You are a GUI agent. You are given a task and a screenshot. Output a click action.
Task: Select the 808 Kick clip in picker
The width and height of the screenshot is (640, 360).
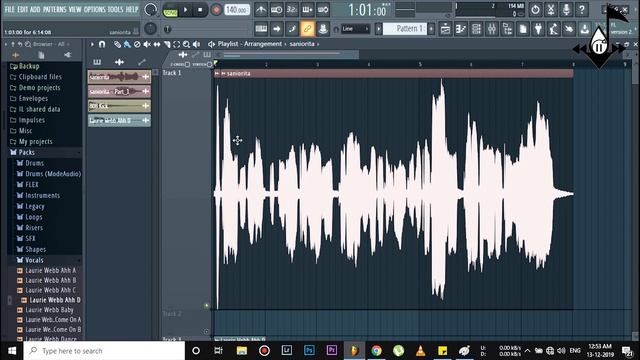(x=119, y=106)
